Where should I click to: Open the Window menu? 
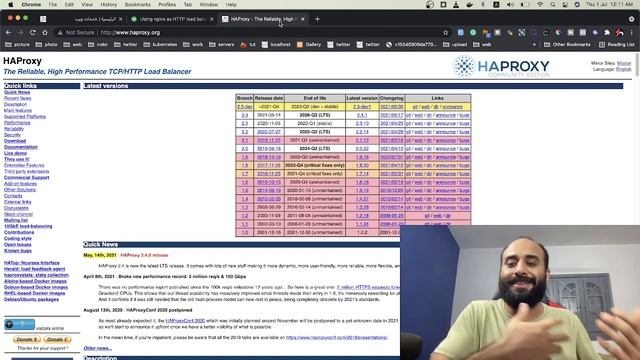209,4
